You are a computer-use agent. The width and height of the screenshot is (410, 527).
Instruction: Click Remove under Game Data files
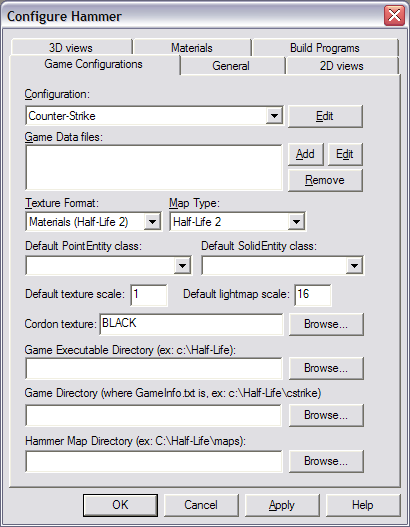325,180
